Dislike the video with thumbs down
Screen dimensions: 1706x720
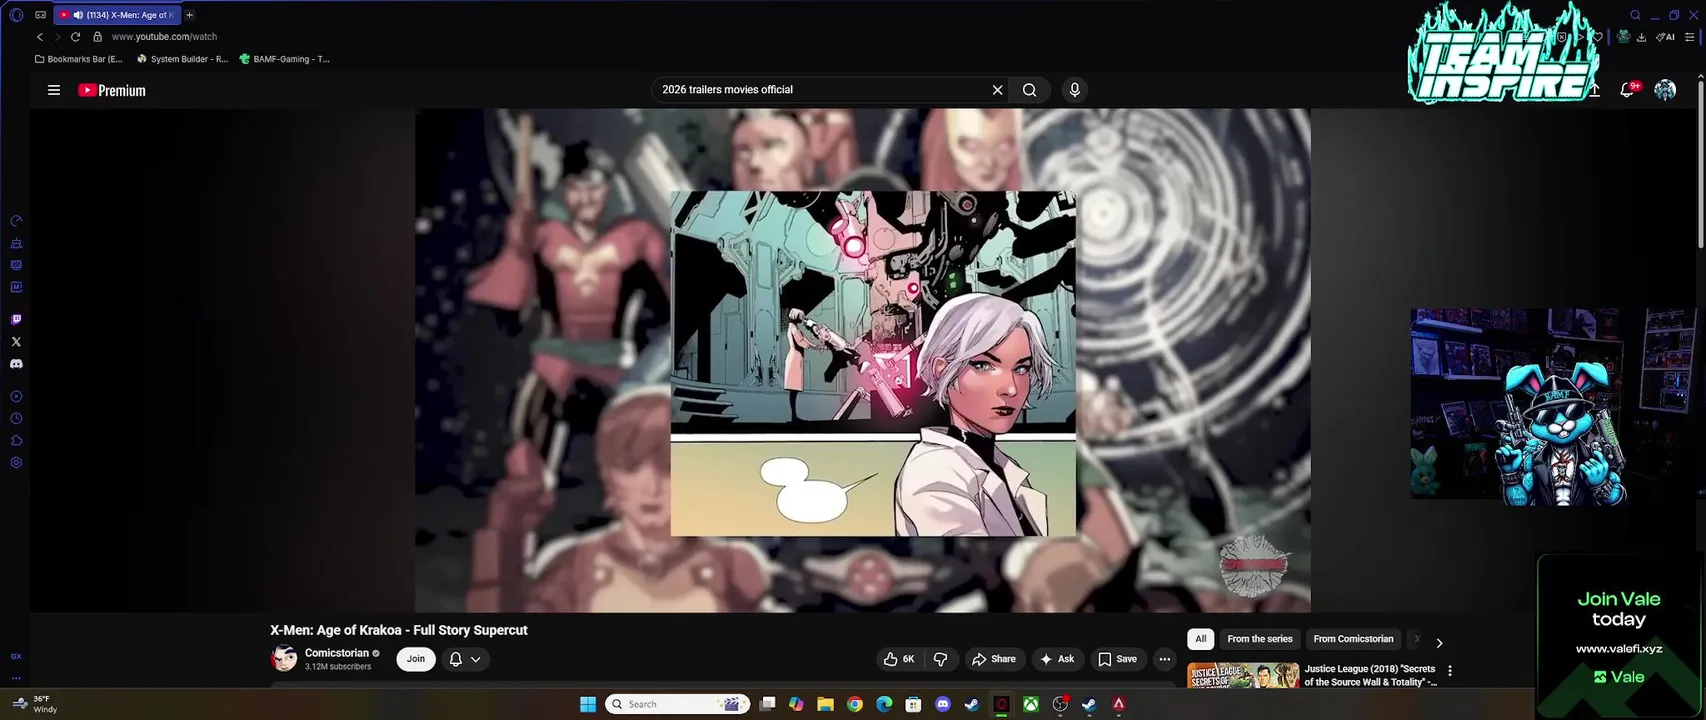click(x=940, y=659)
